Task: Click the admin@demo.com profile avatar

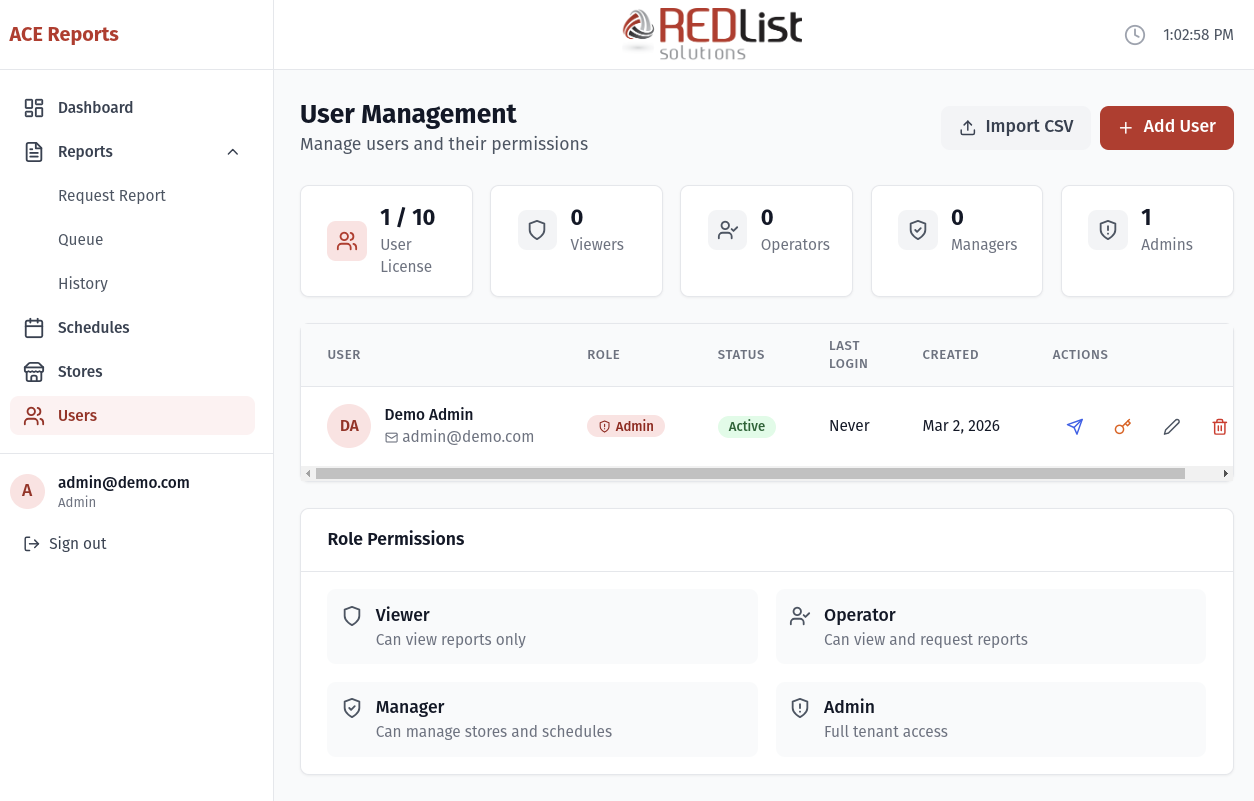Action: [x=27, y=491]
